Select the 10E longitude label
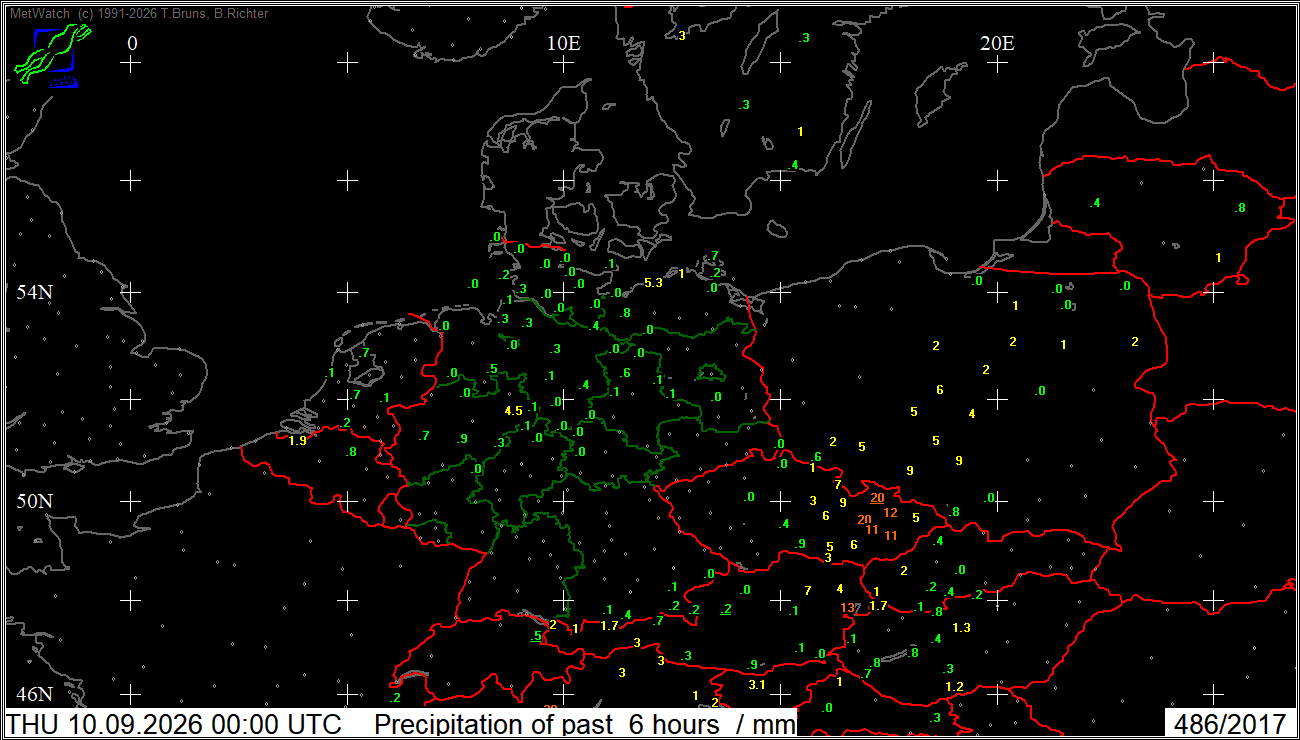 (x=563, y=43)
